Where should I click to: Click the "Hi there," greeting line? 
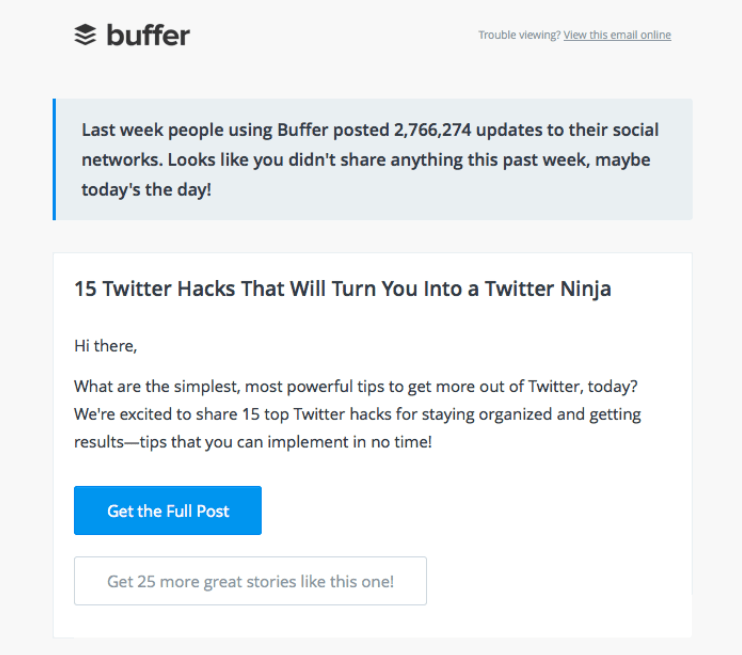click(105, 346)
